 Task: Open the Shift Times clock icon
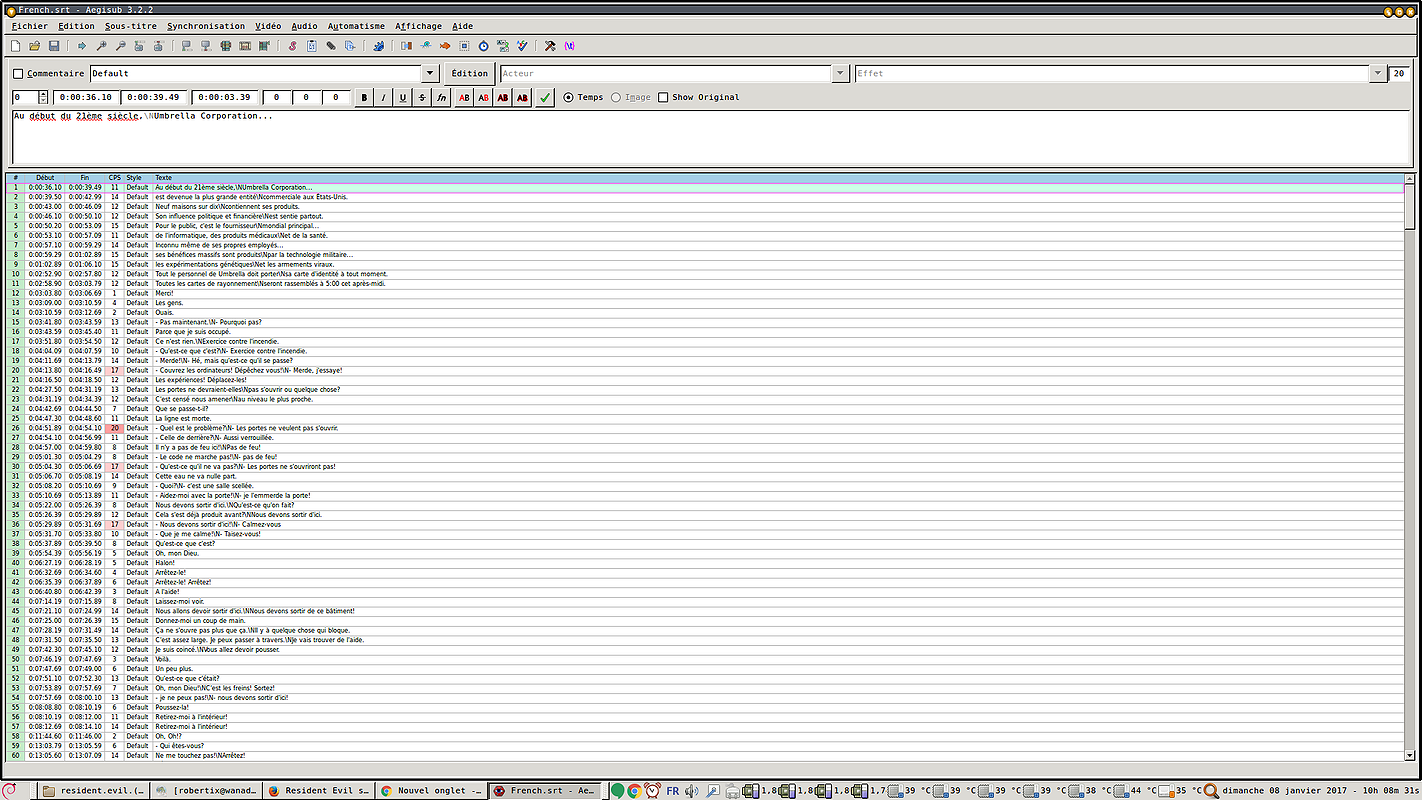406,46
